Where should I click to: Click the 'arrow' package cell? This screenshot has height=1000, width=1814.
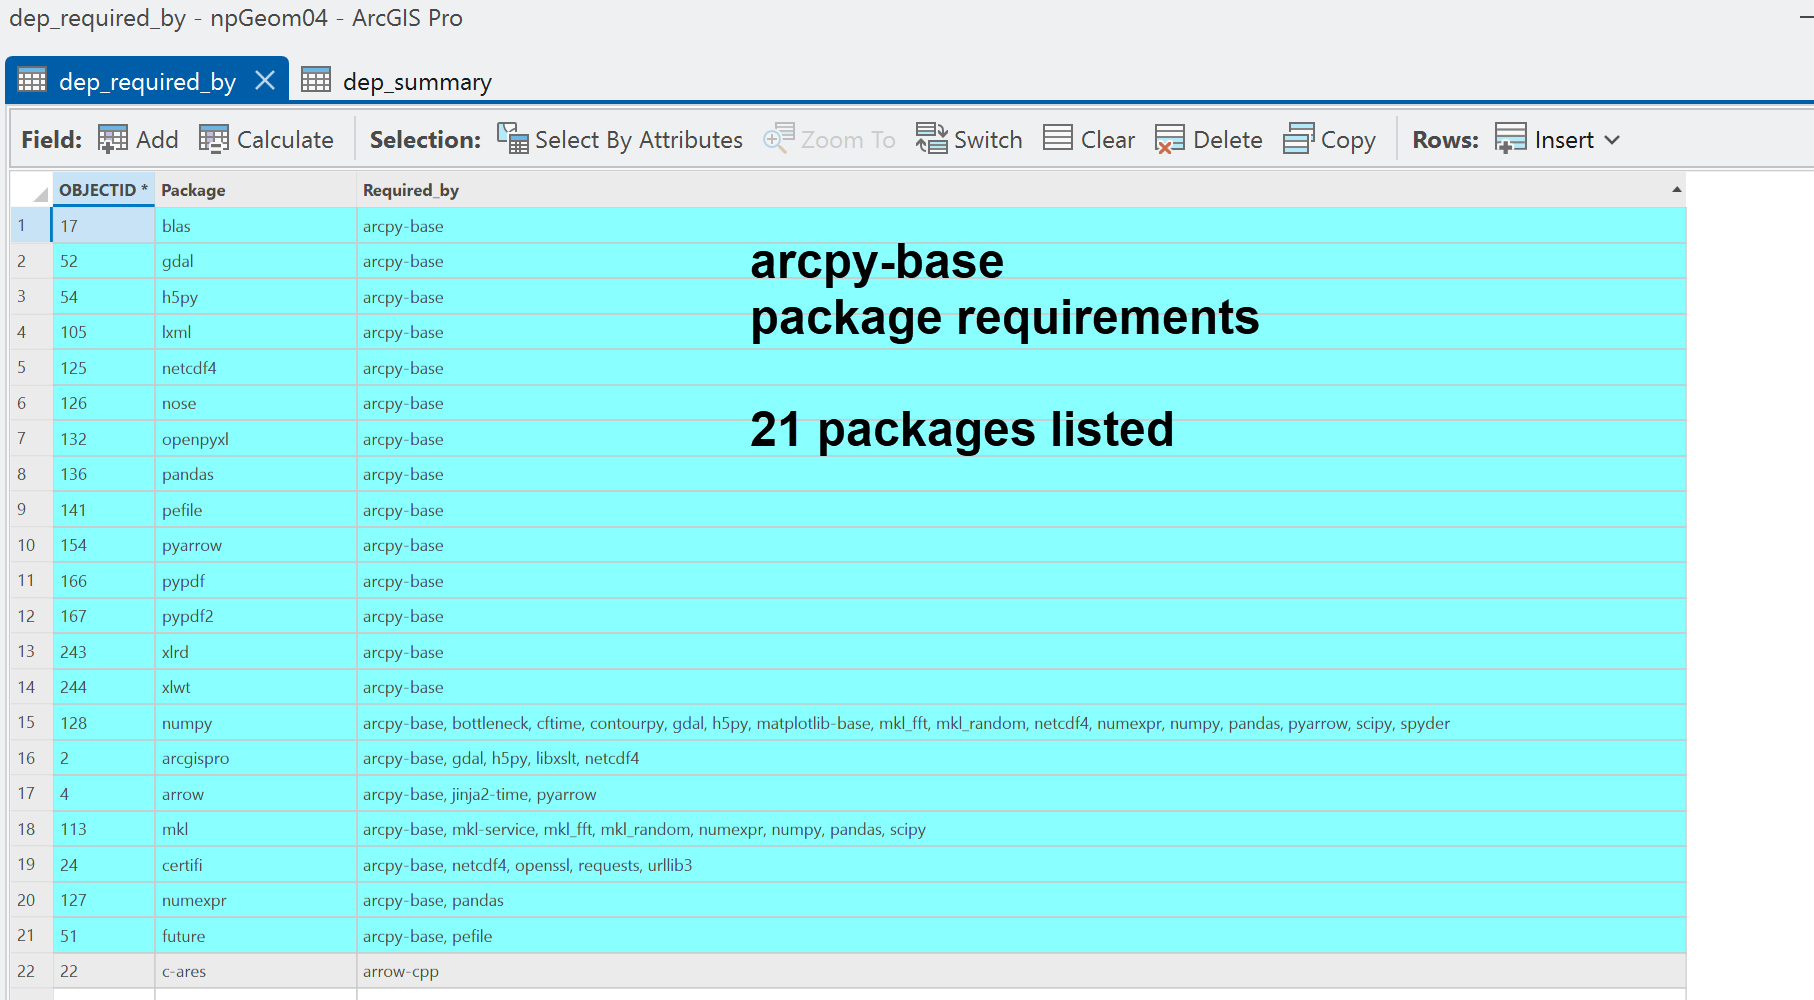(x=256, y=794)
